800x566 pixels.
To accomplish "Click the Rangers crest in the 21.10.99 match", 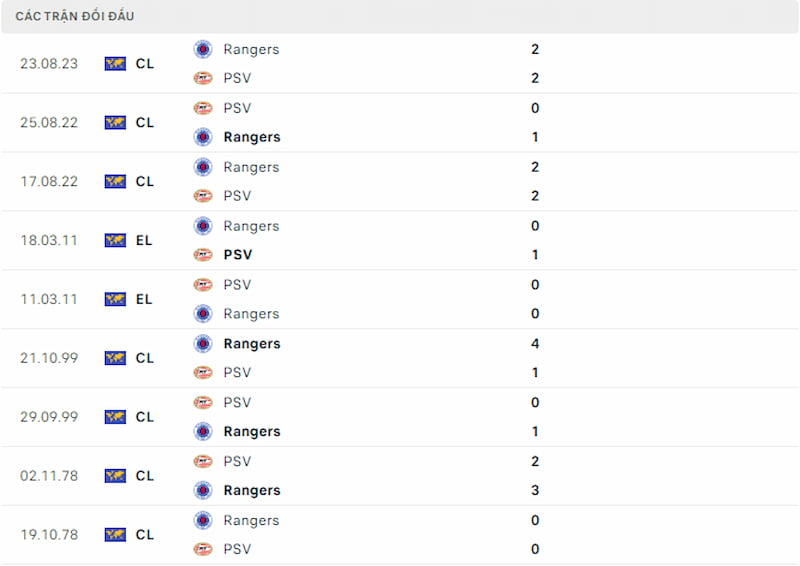I will (203, 343).
